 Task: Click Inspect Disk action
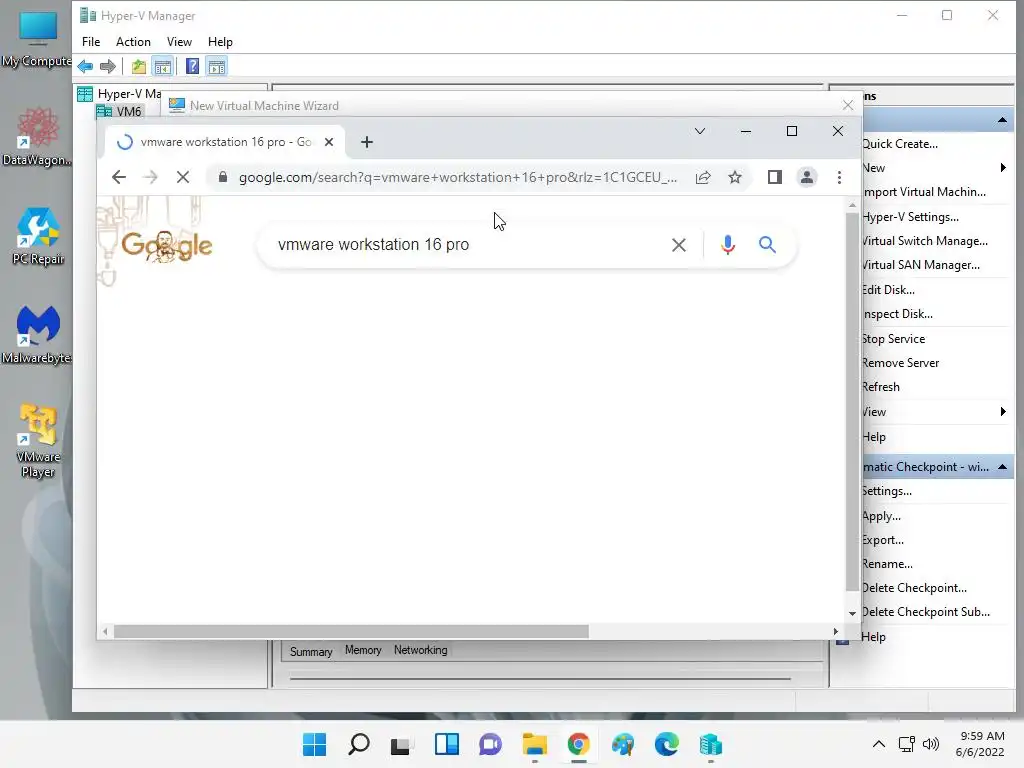point(897,314)
